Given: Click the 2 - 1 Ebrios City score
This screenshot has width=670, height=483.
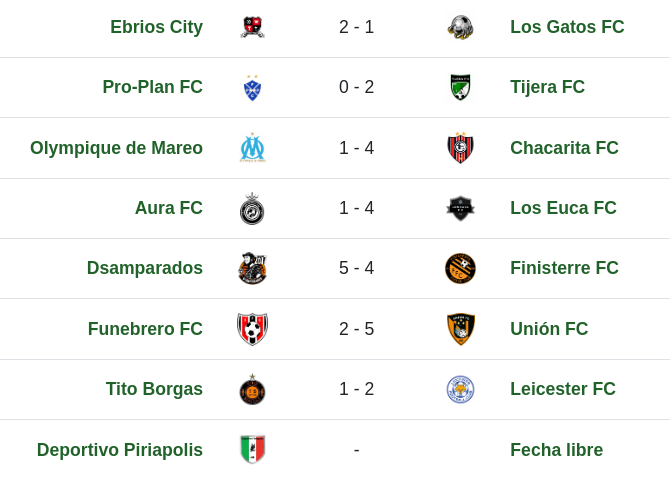Looking at the screenshot, I should [356, 27].
